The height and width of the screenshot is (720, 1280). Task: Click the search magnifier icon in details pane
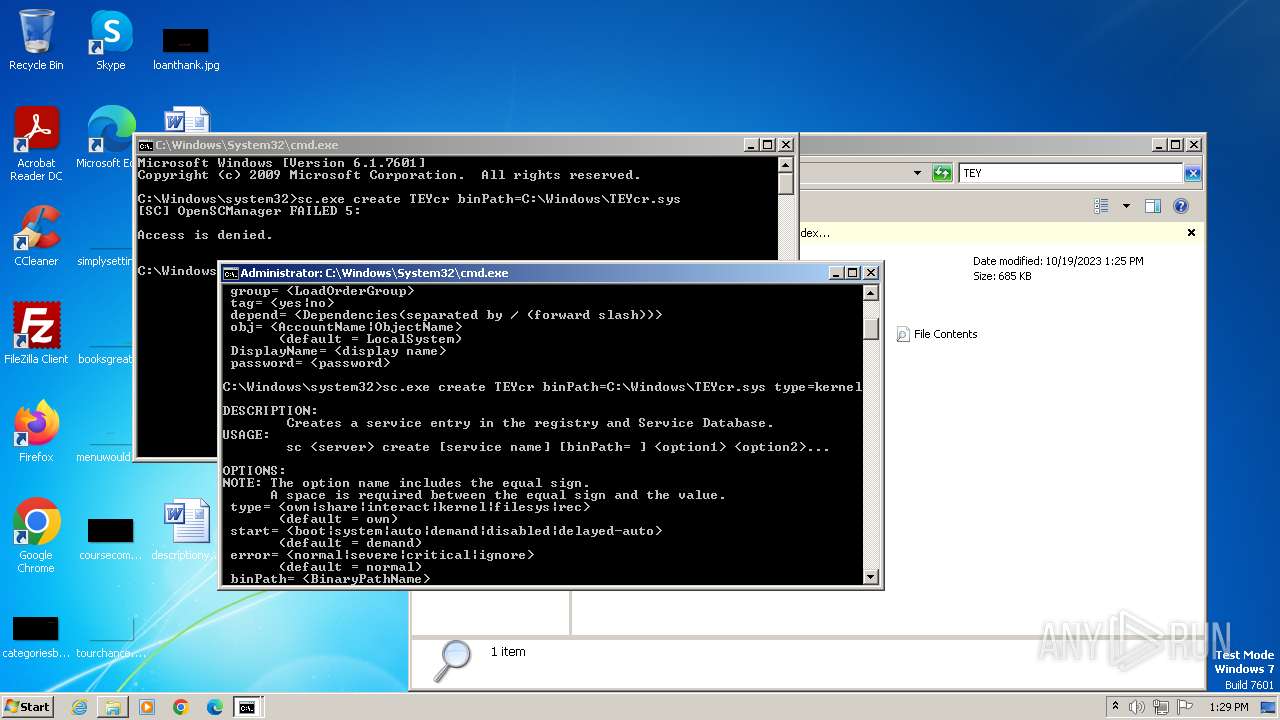(x=454, y=660)
